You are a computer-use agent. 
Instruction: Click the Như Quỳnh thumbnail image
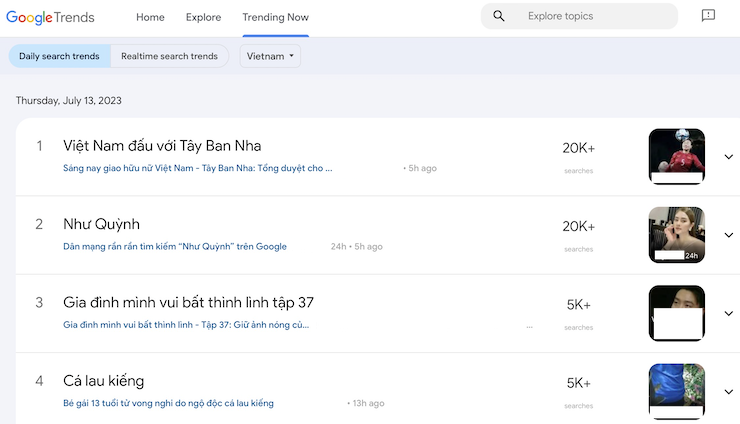click(677, 235)
